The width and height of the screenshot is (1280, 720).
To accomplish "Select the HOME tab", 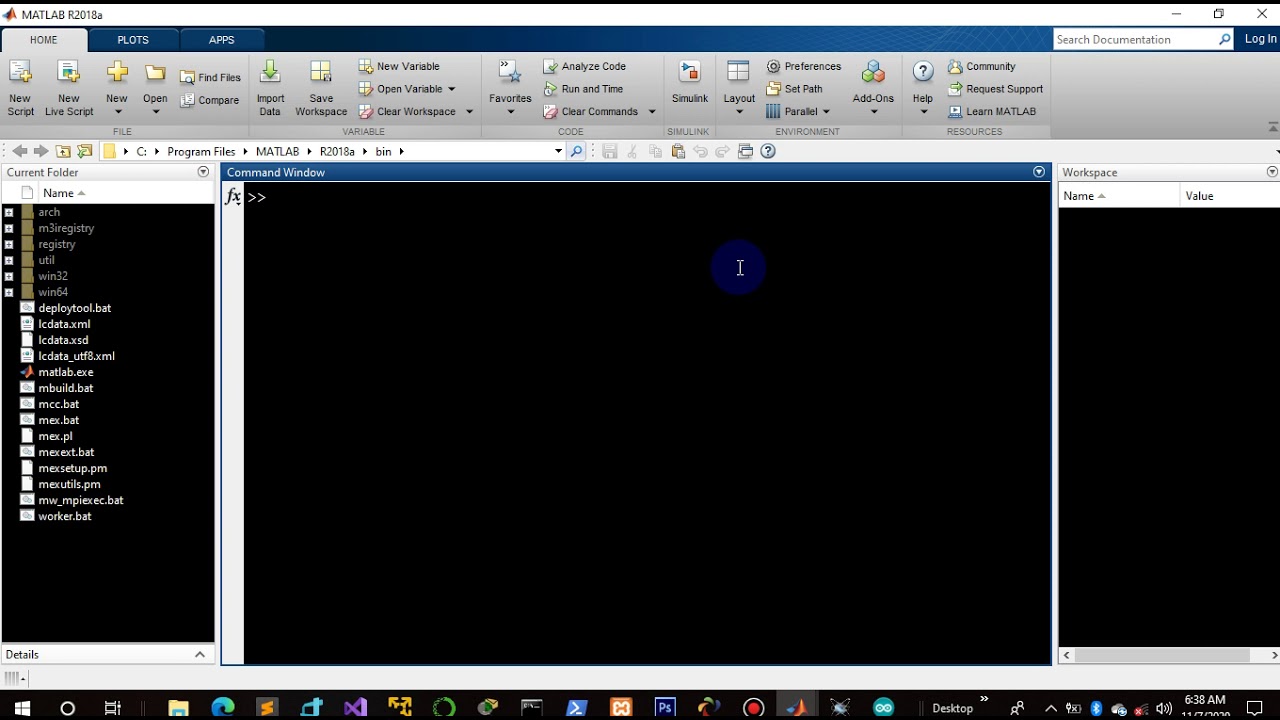I will [44, 40].
